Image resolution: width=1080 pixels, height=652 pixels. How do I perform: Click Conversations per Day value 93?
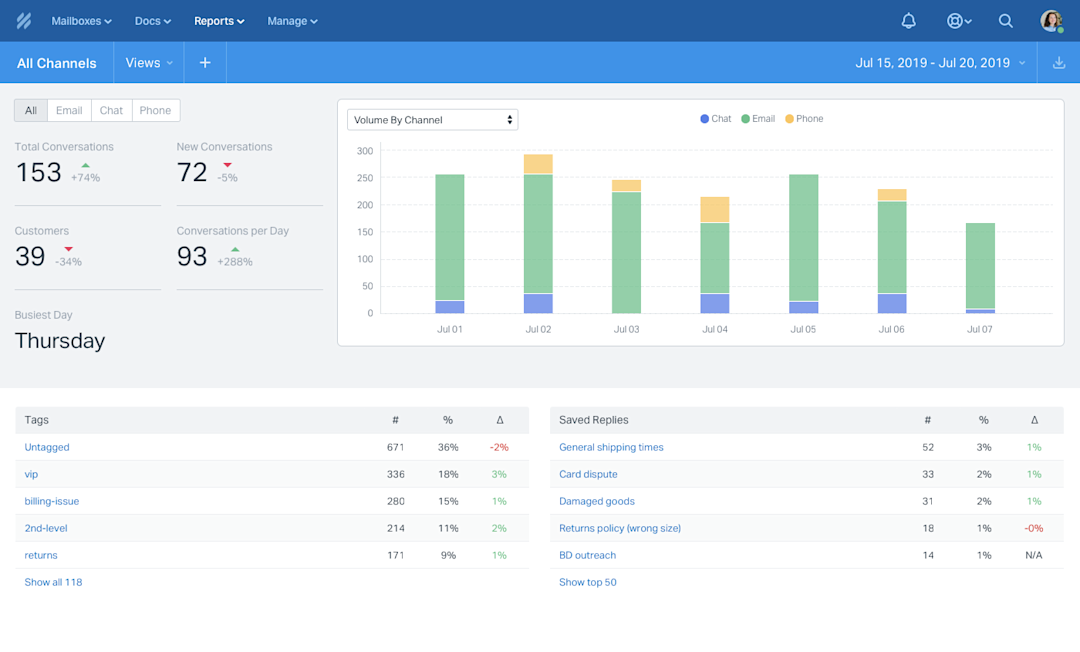[191, 256]
